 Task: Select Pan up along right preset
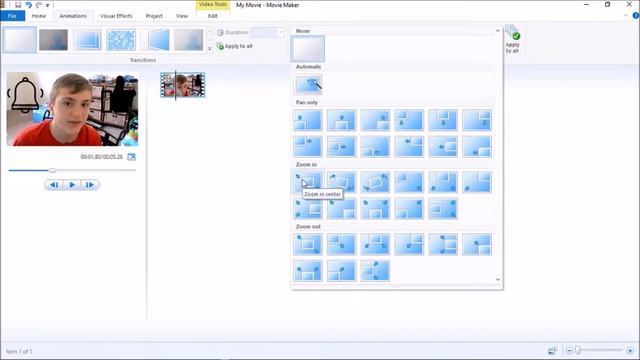(x=375, y=120)
